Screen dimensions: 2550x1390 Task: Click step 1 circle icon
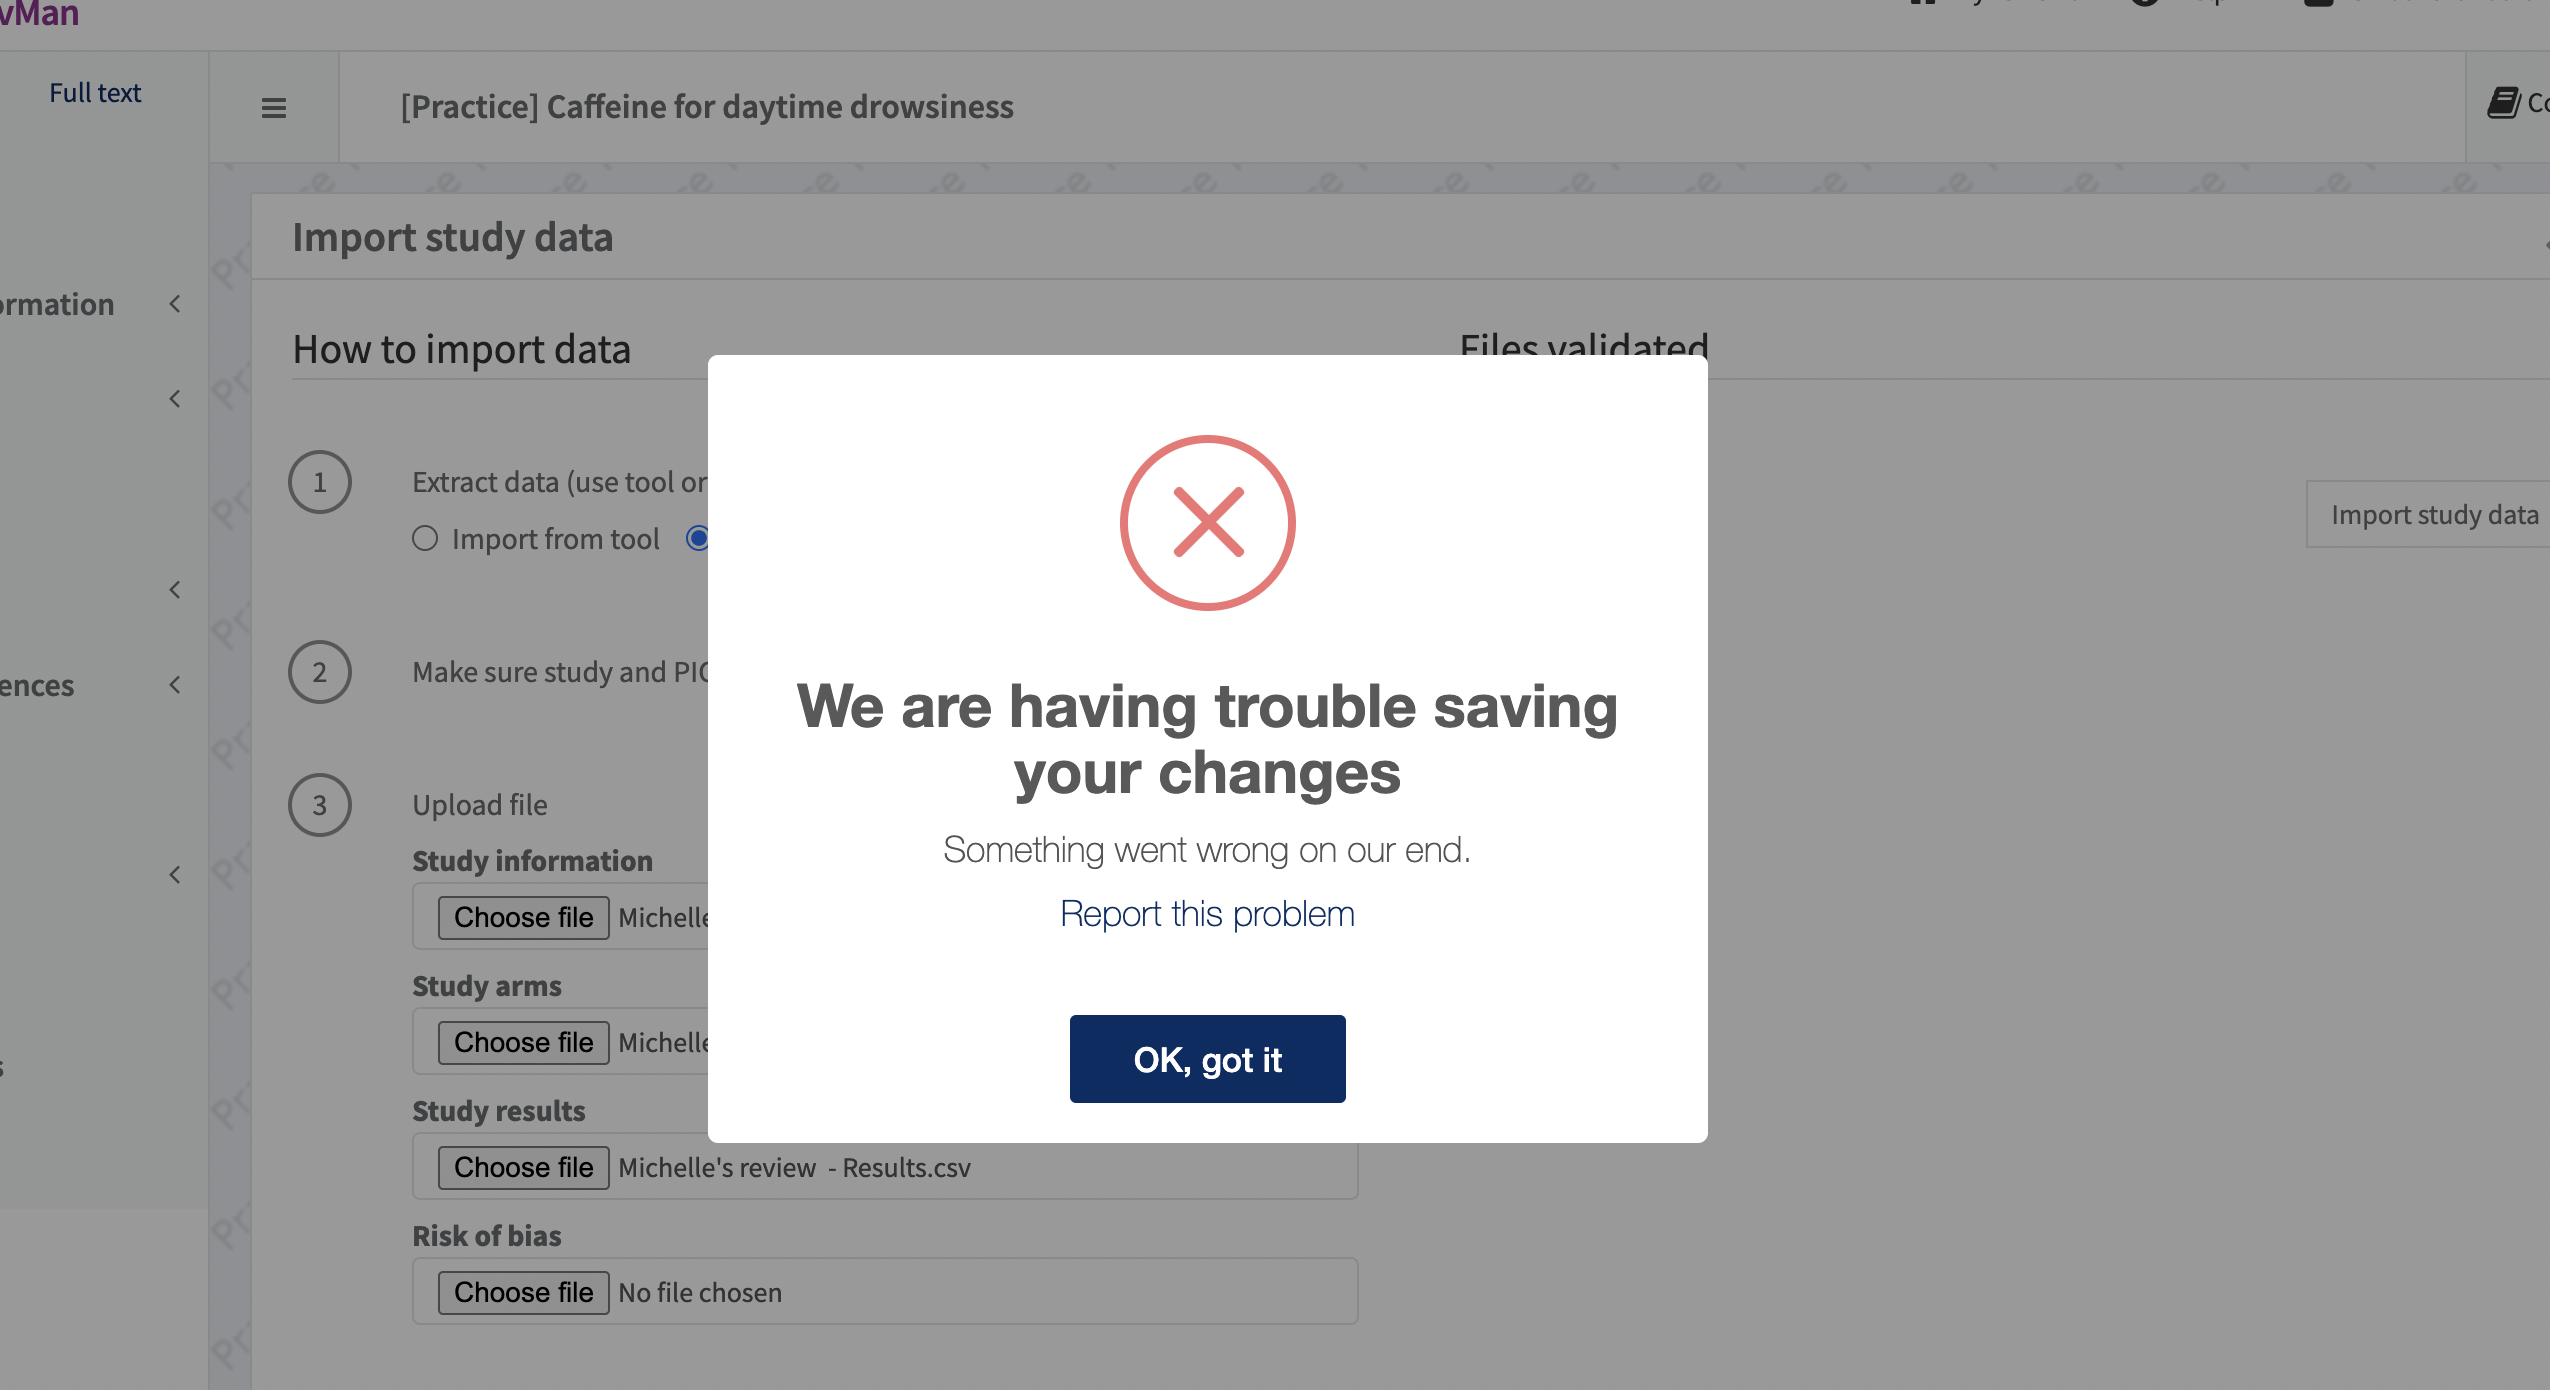point(320,482)
